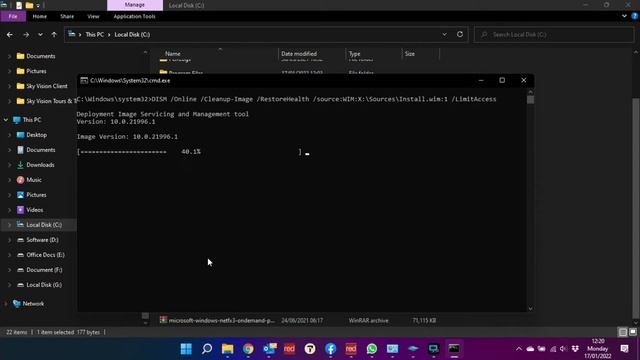Screen dimensions: 640x360
Task: Switch to the Home ribbon tab
Action: 40,16
